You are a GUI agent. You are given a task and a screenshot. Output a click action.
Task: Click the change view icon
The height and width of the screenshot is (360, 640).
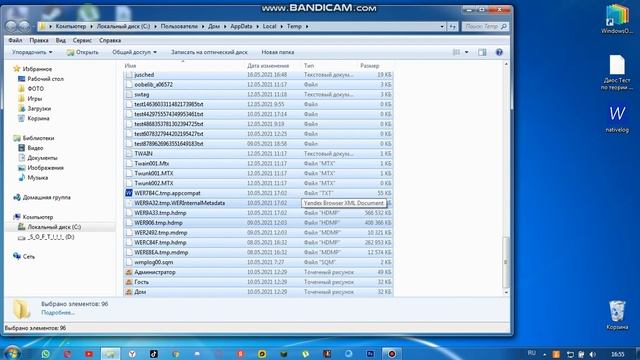[x=456, y=52]
